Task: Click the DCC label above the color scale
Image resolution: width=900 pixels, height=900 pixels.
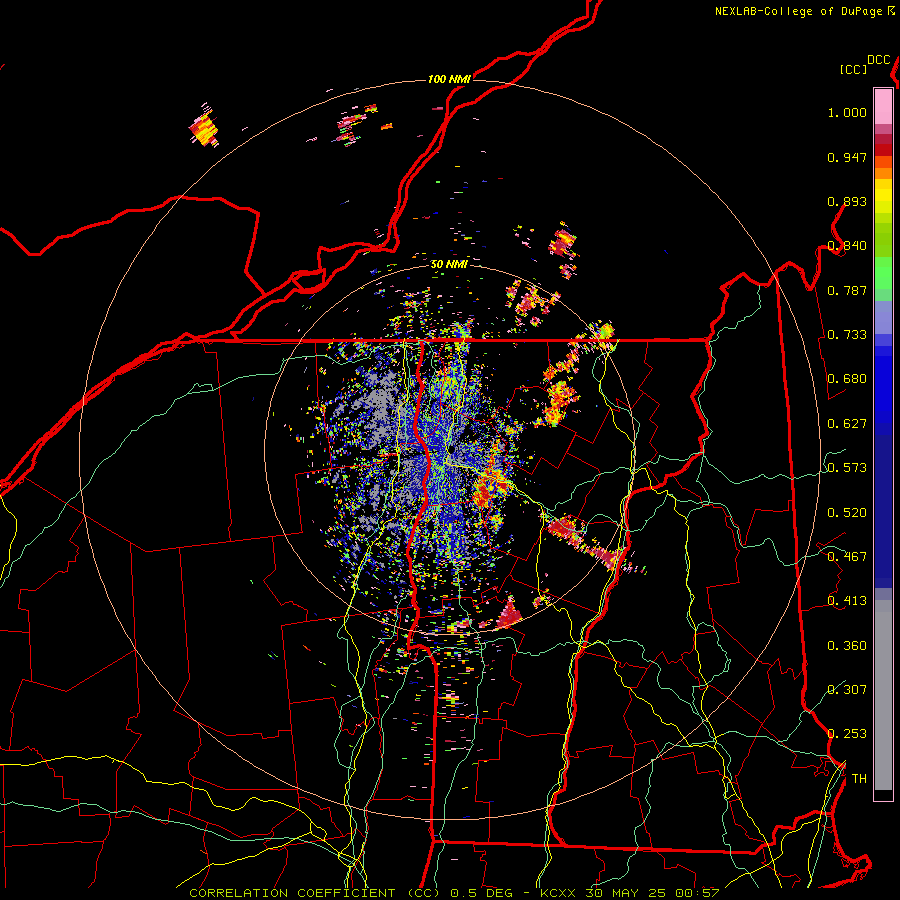Action: pyautogui.click(x=878, y=59)
